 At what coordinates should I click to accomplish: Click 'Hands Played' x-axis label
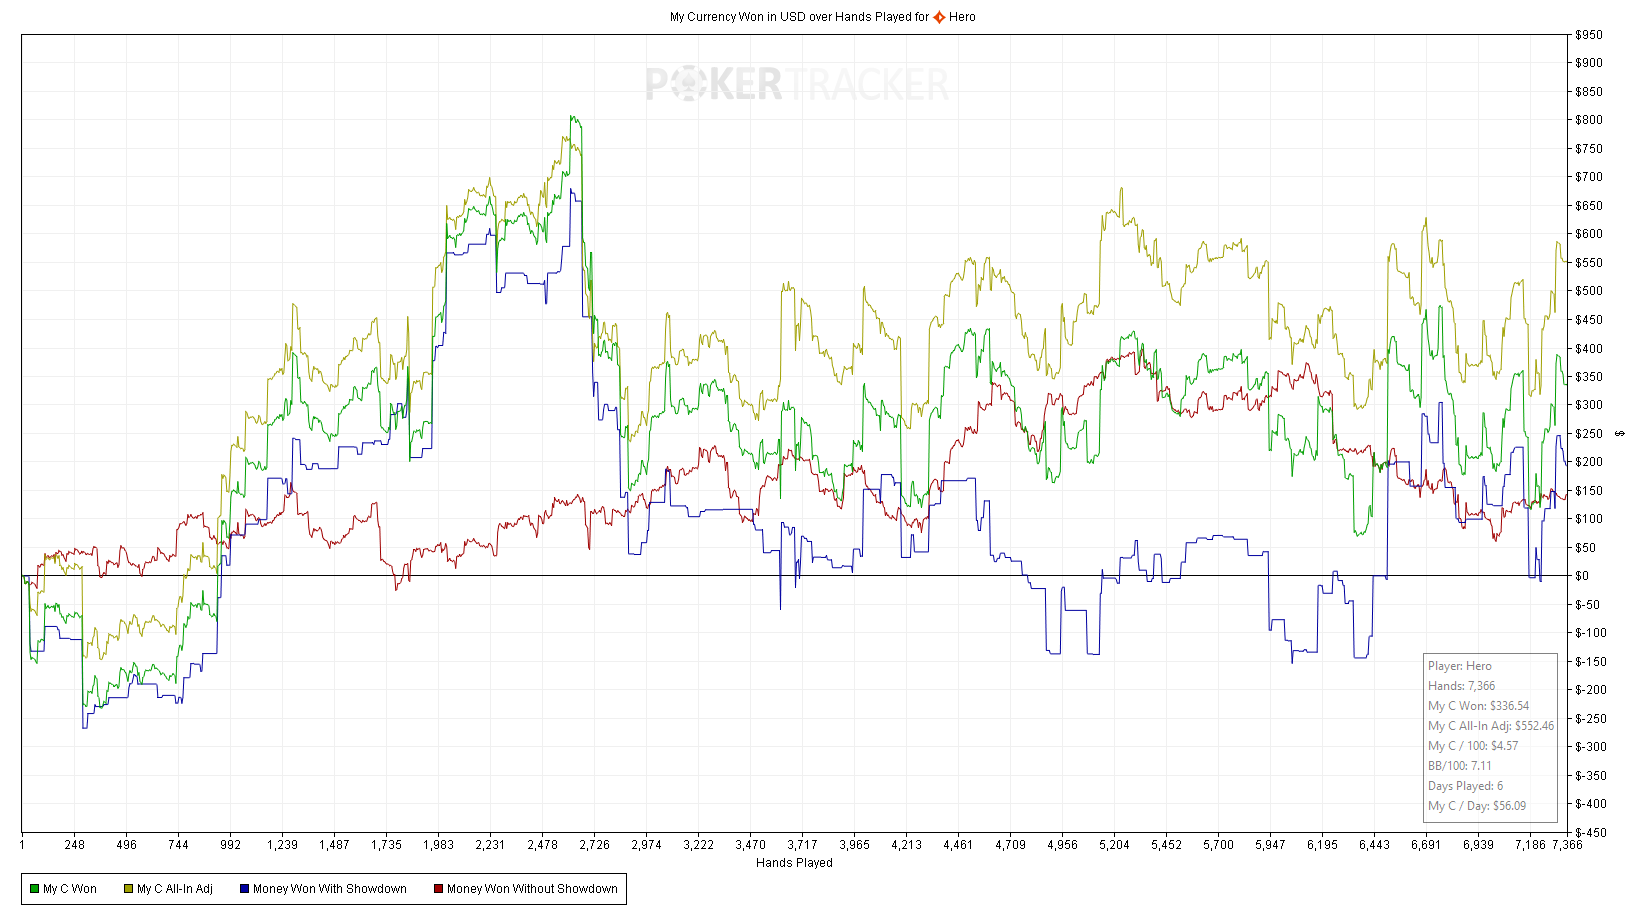[794, 863]
